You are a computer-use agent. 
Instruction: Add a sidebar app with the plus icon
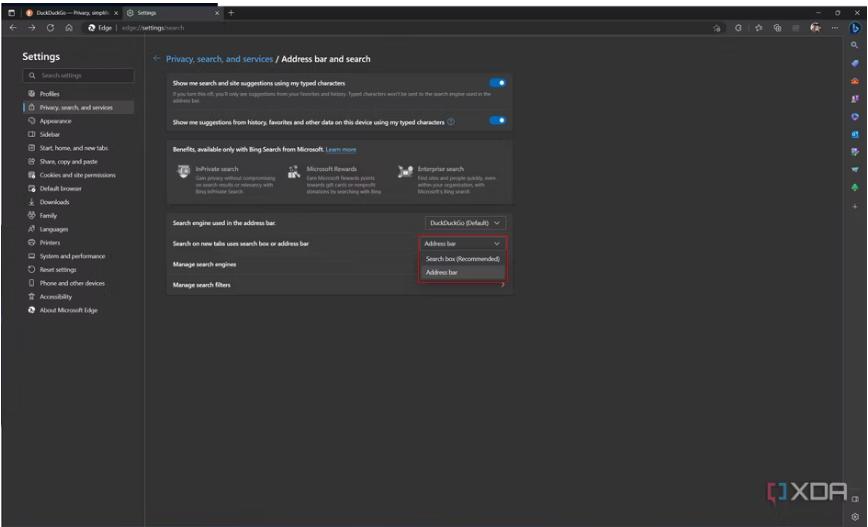pos(855,206)
